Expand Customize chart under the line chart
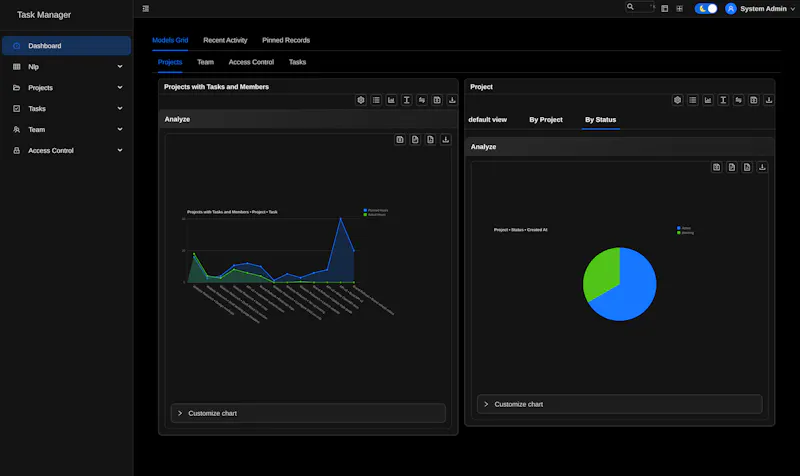800x476 pixels. [x=308, y=413]
